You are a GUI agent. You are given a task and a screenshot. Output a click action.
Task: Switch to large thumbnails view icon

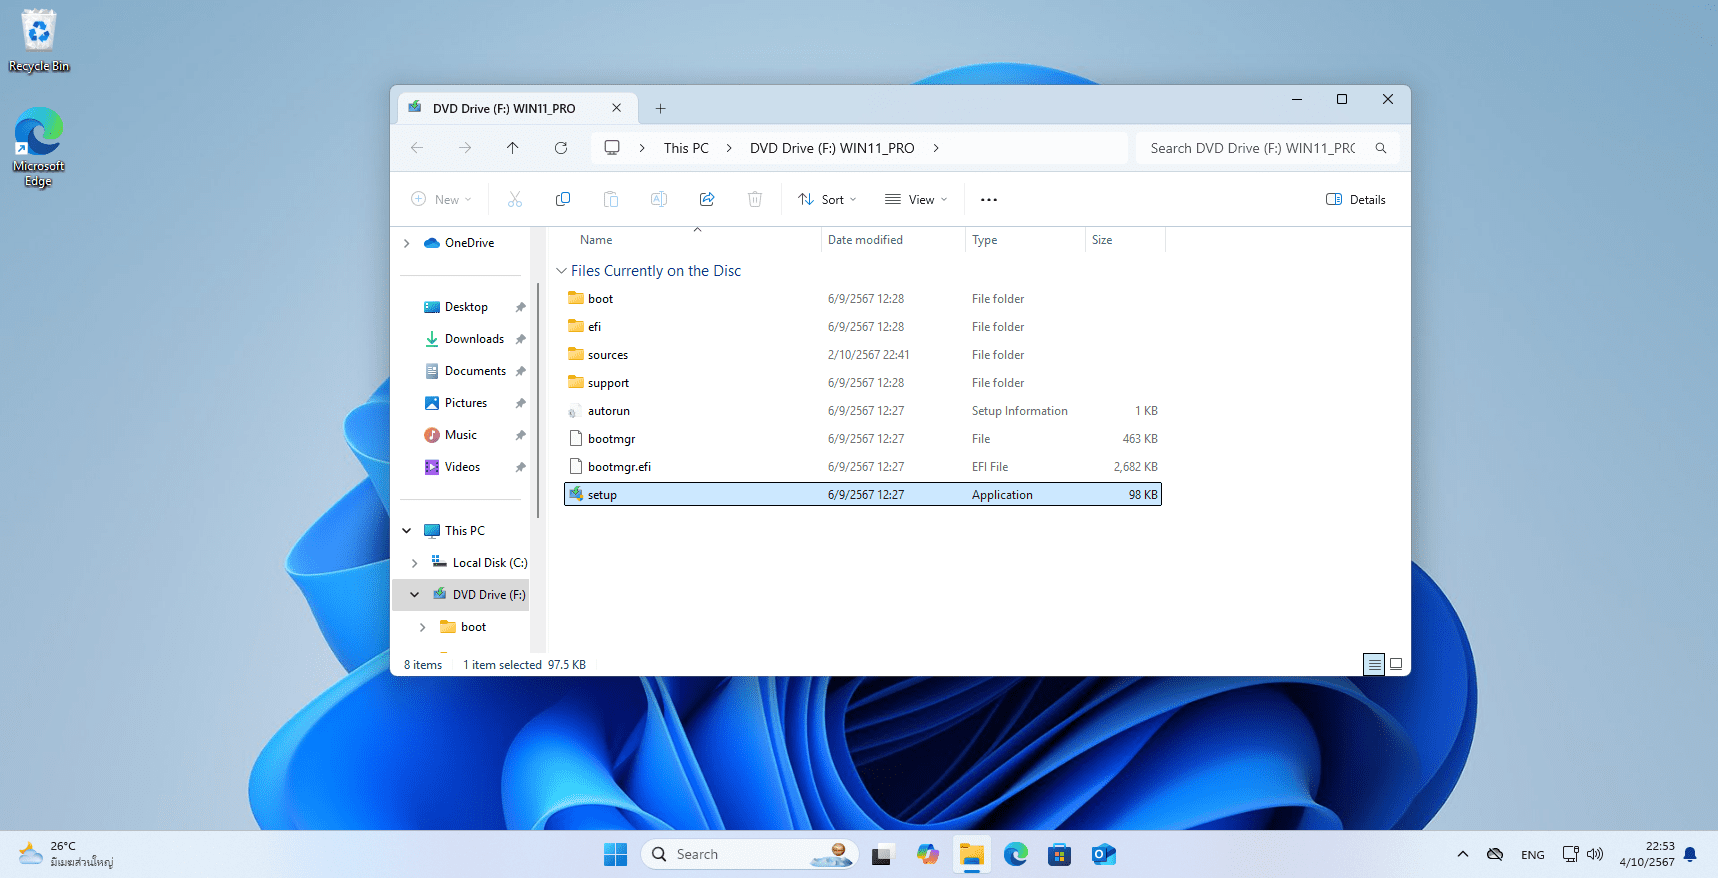click(1396, 664)
